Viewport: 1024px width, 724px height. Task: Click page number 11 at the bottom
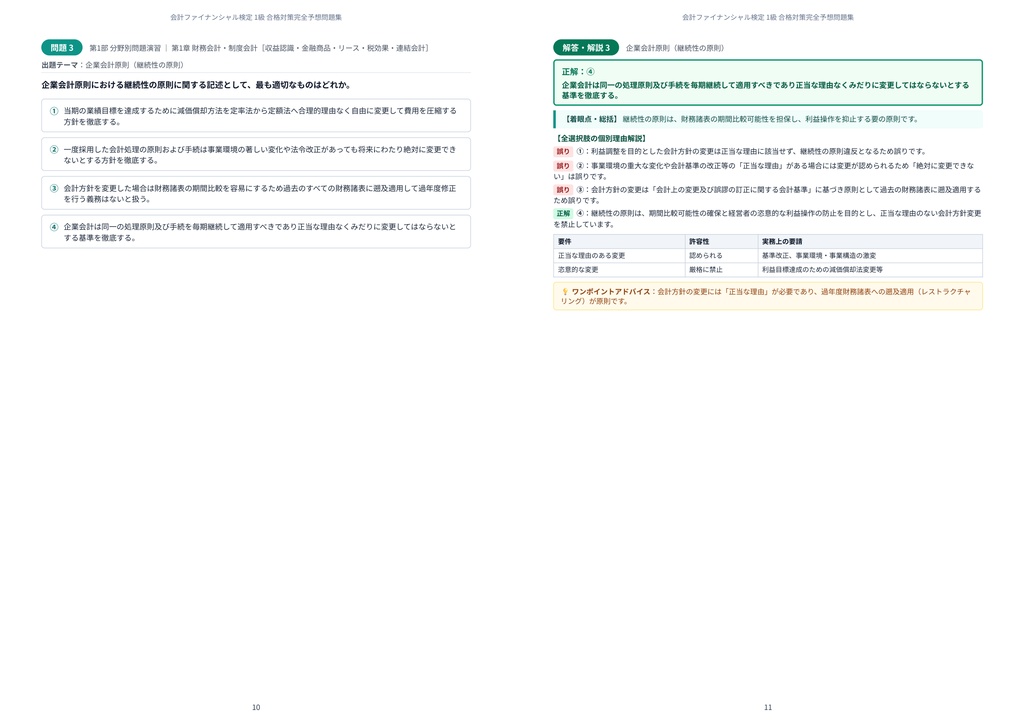[768, 708]
